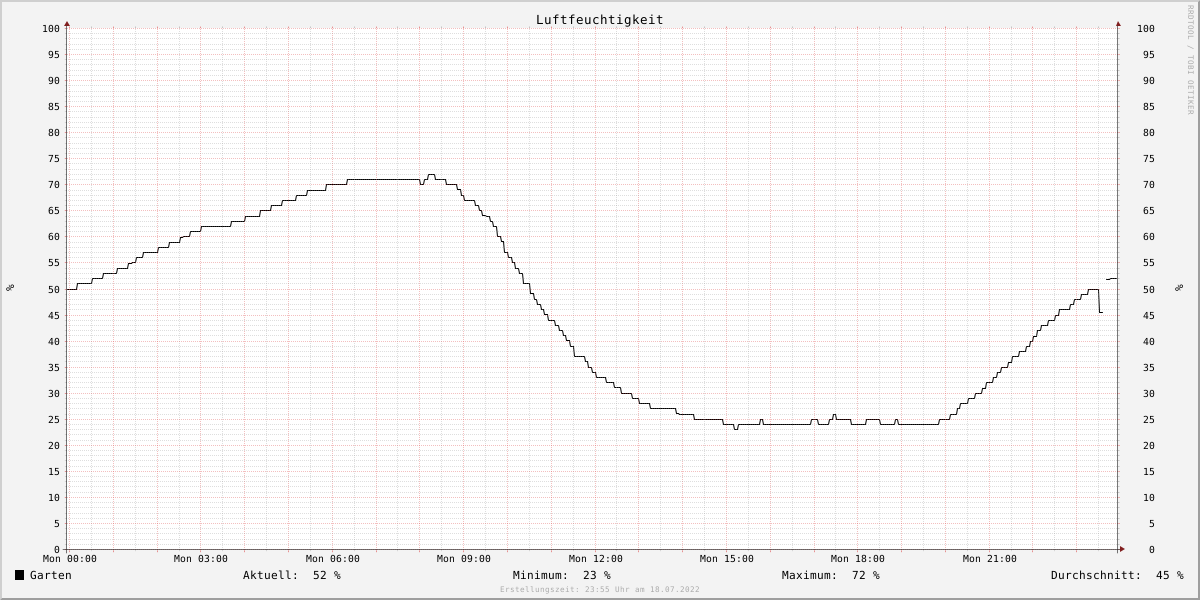Click the % unit label on right axis
This screenshot has width=1200, height=600.
[1179, 288]
